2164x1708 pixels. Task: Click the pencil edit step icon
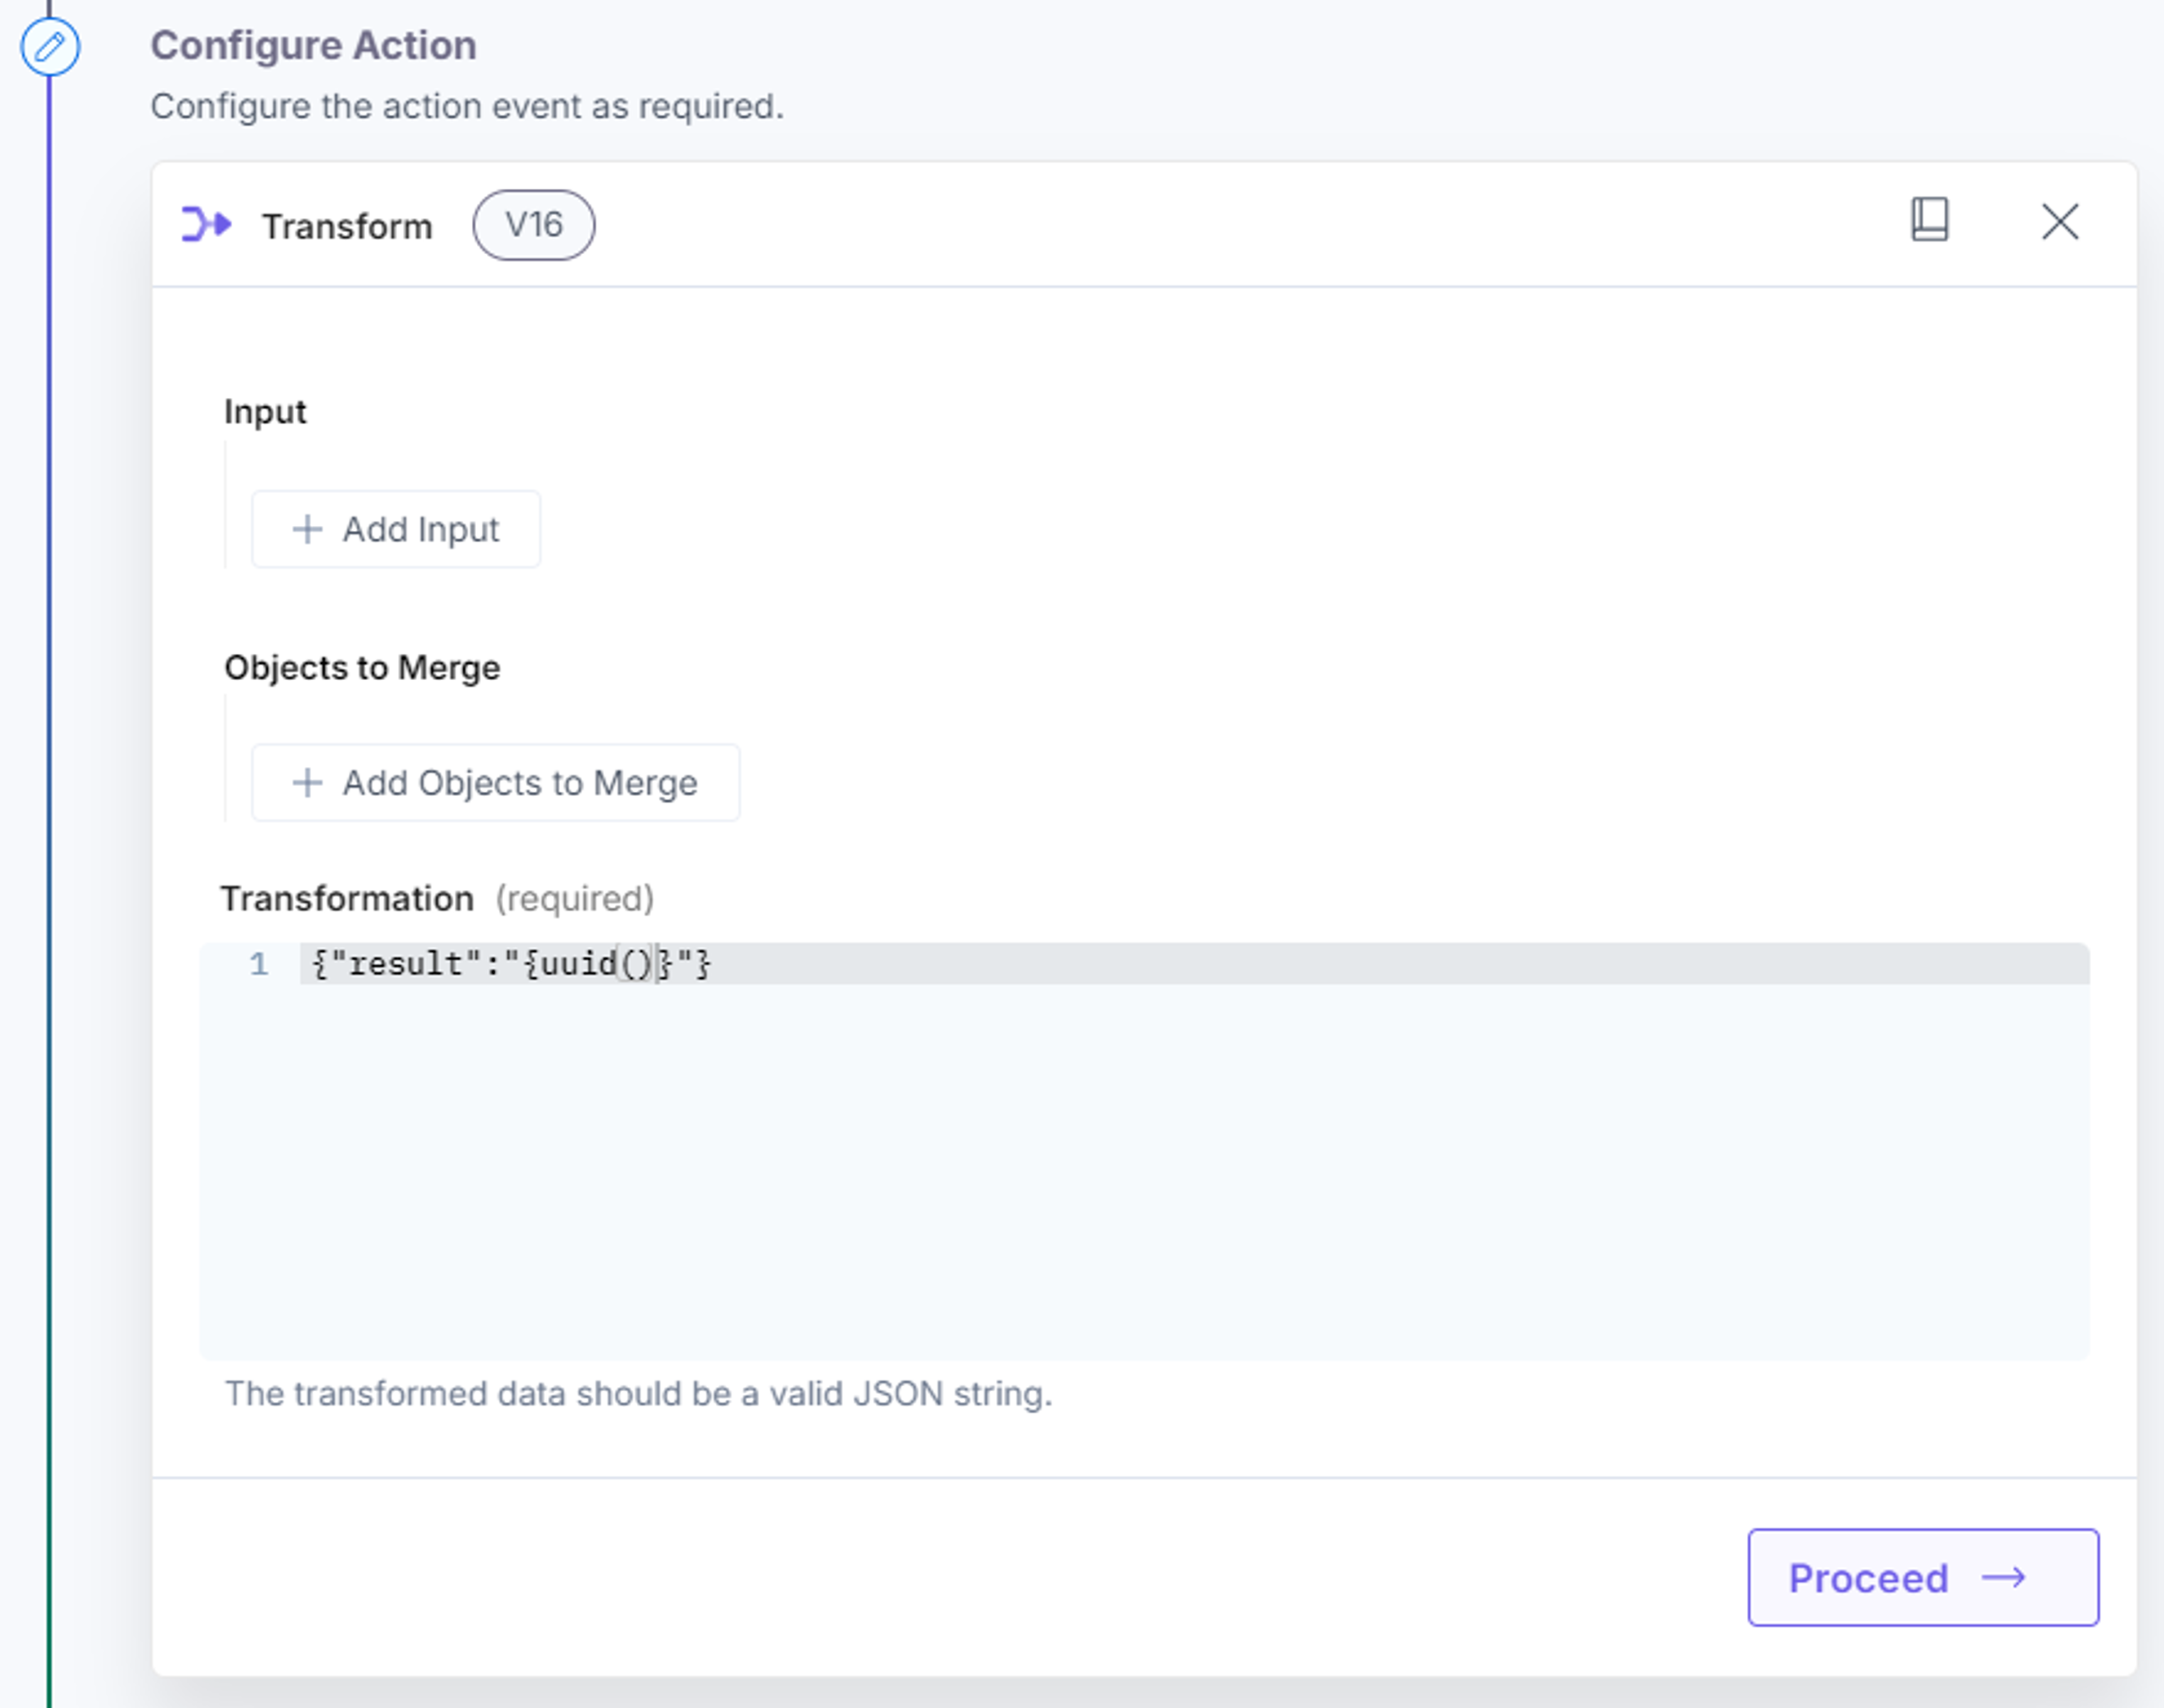pos(50,46)
